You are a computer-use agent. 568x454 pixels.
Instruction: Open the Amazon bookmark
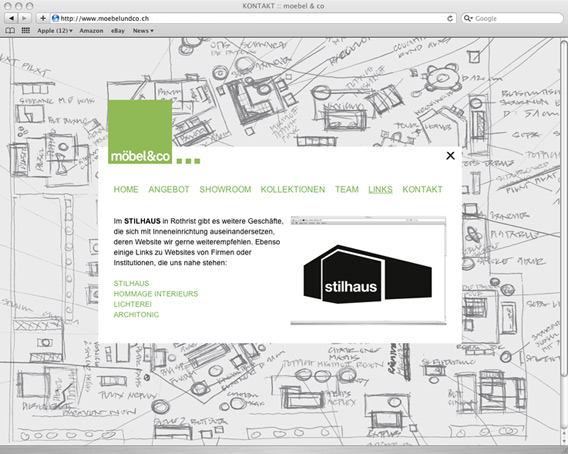(x=91, y=31)
